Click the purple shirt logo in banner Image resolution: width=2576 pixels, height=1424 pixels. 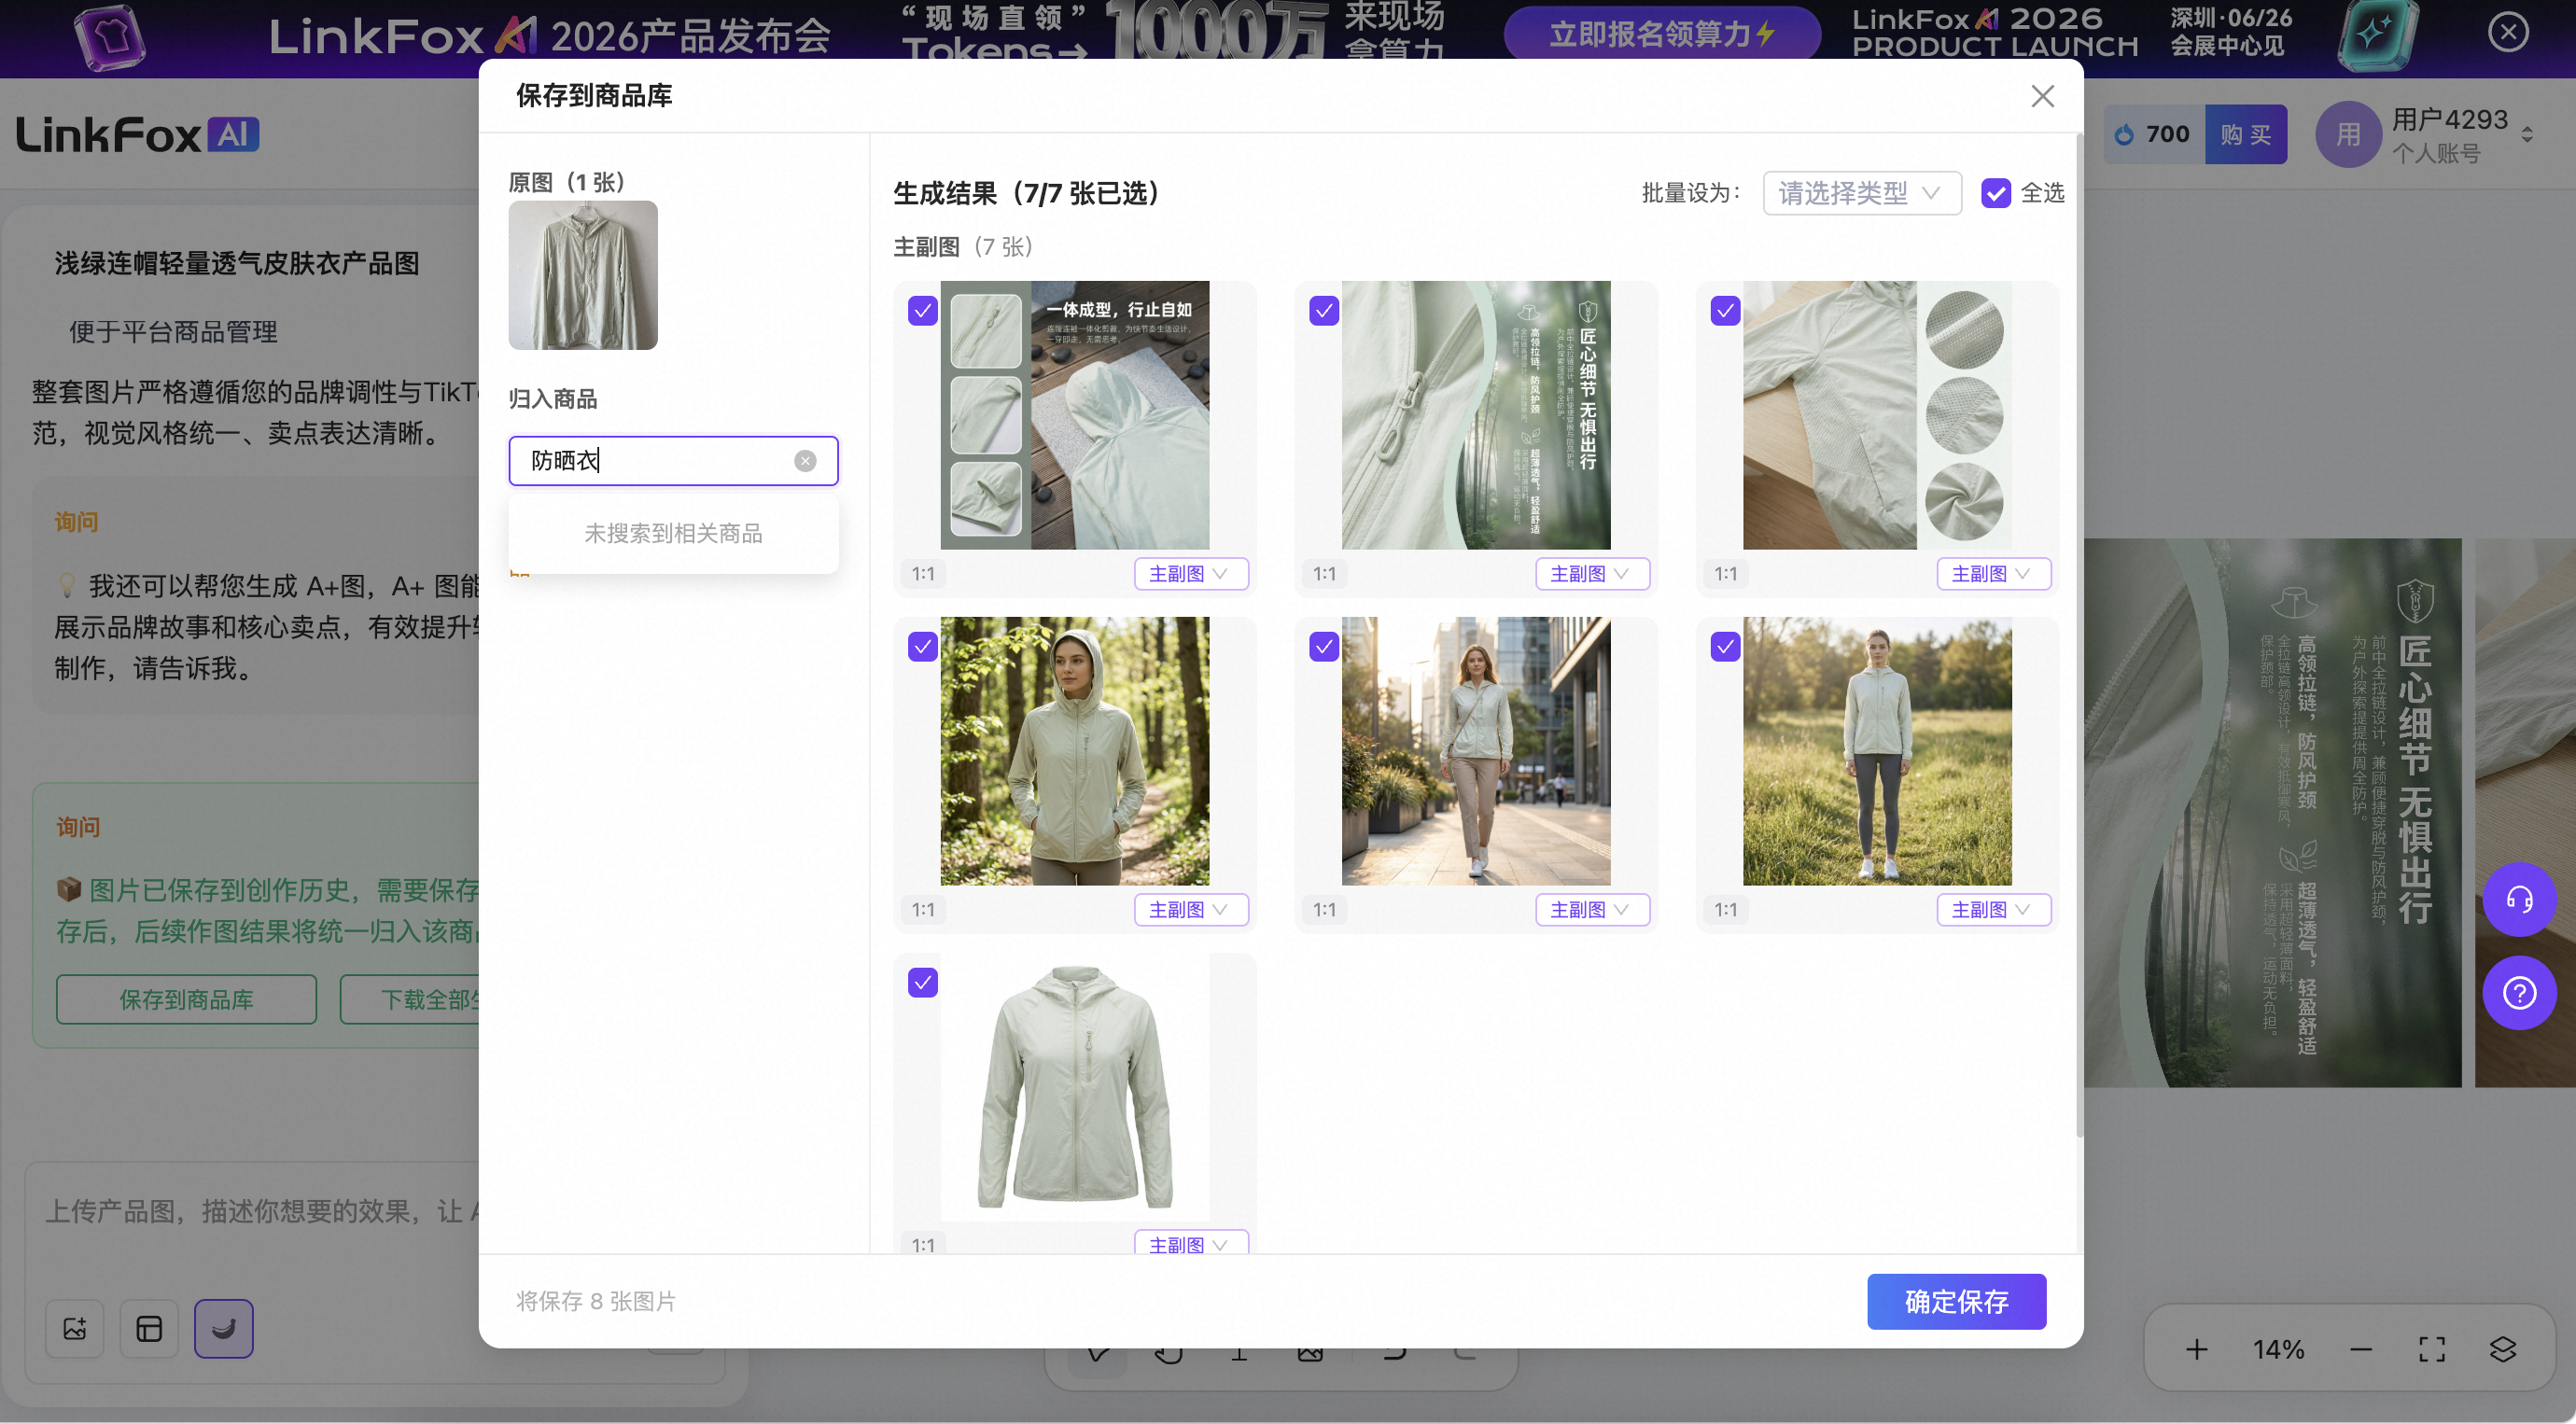pyautogui.click(x=110, y=37)
